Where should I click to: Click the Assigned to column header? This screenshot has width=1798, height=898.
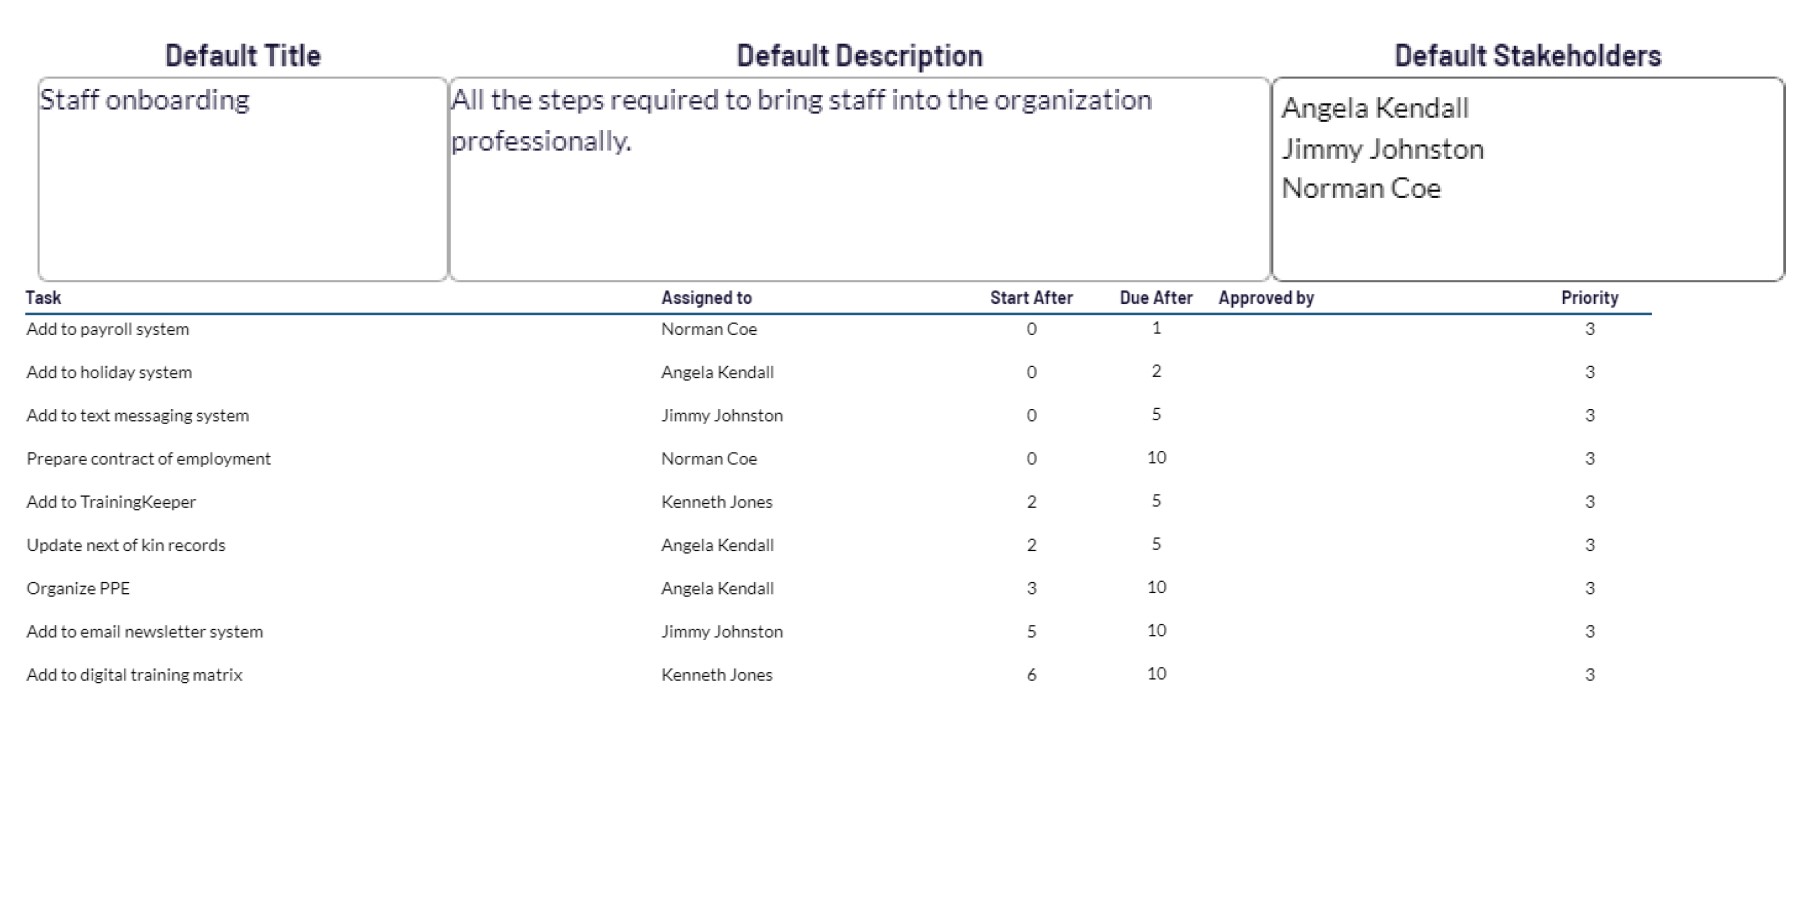tap(706, 298)
